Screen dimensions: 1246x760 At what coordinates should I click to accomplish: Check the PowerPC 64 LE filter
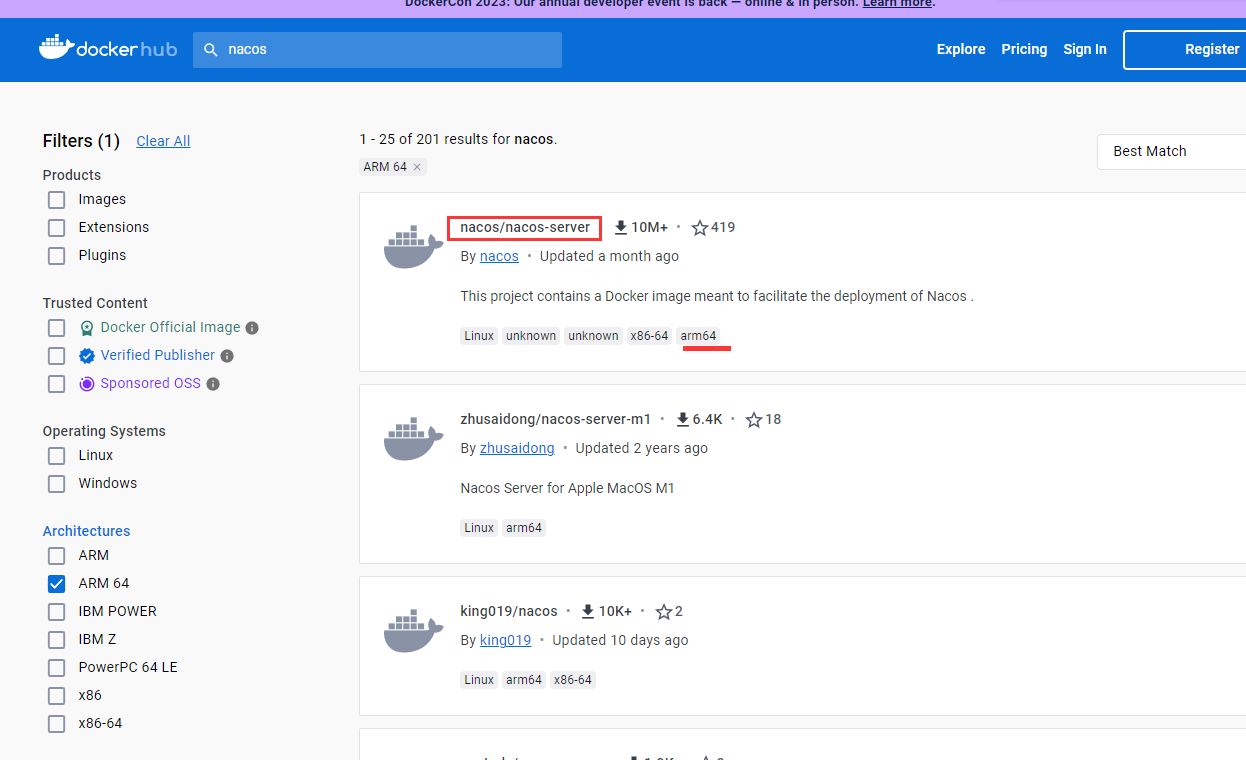pyautogui.click(x=56, y=668)
